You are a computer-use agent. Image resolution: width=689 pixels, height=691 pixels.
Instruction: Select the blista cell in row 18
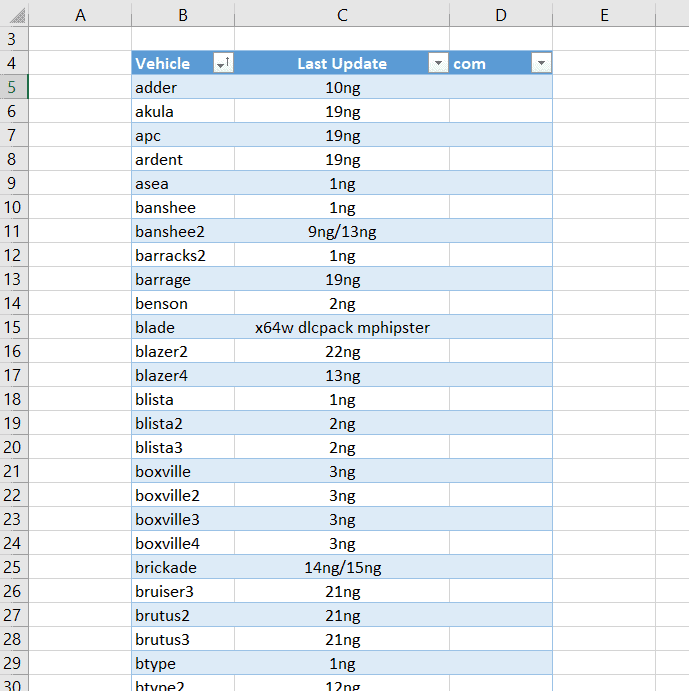tap(183, 399)
